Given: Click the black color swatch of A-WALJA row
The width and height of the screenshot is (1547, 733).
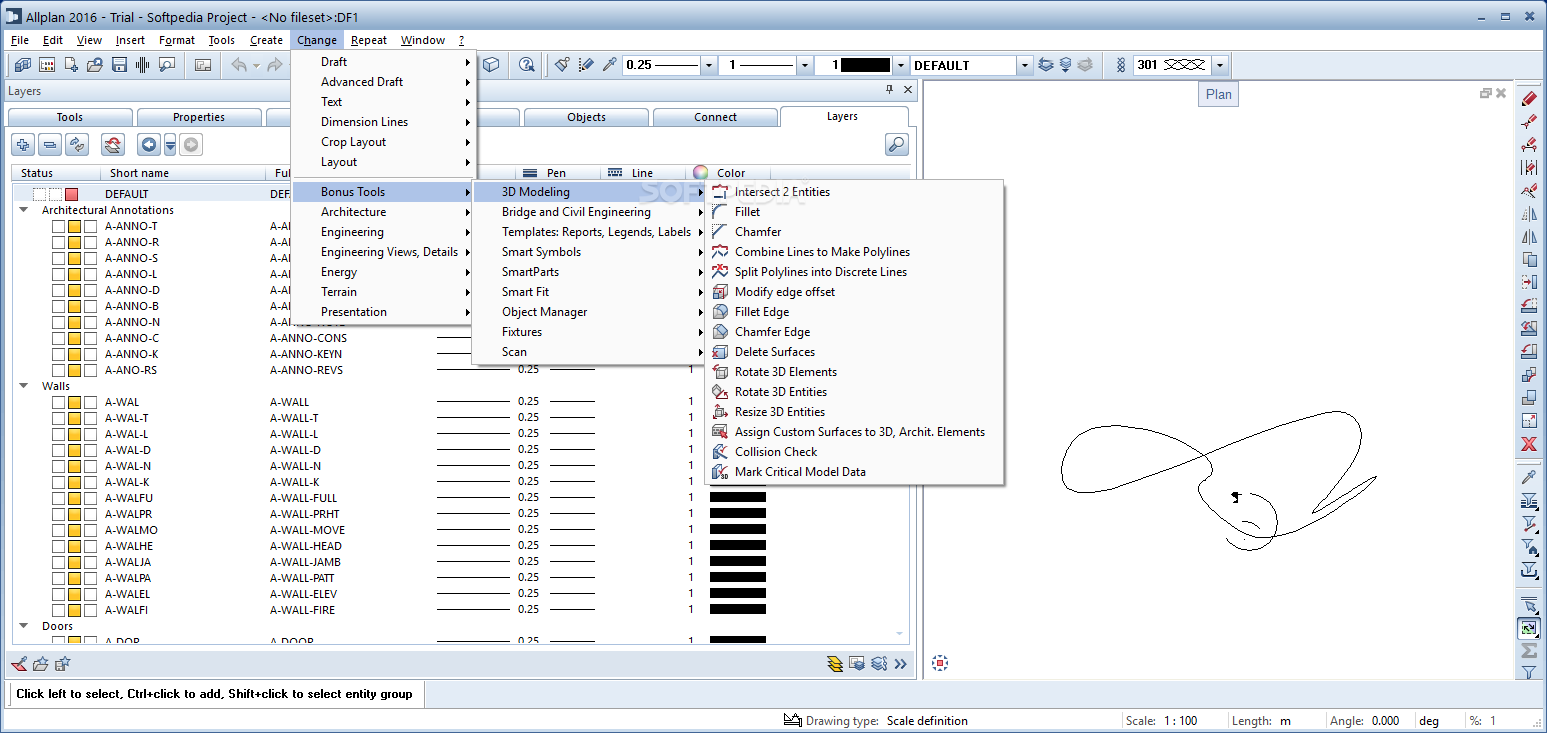Looking at the screenshot, I should point(738,562).
